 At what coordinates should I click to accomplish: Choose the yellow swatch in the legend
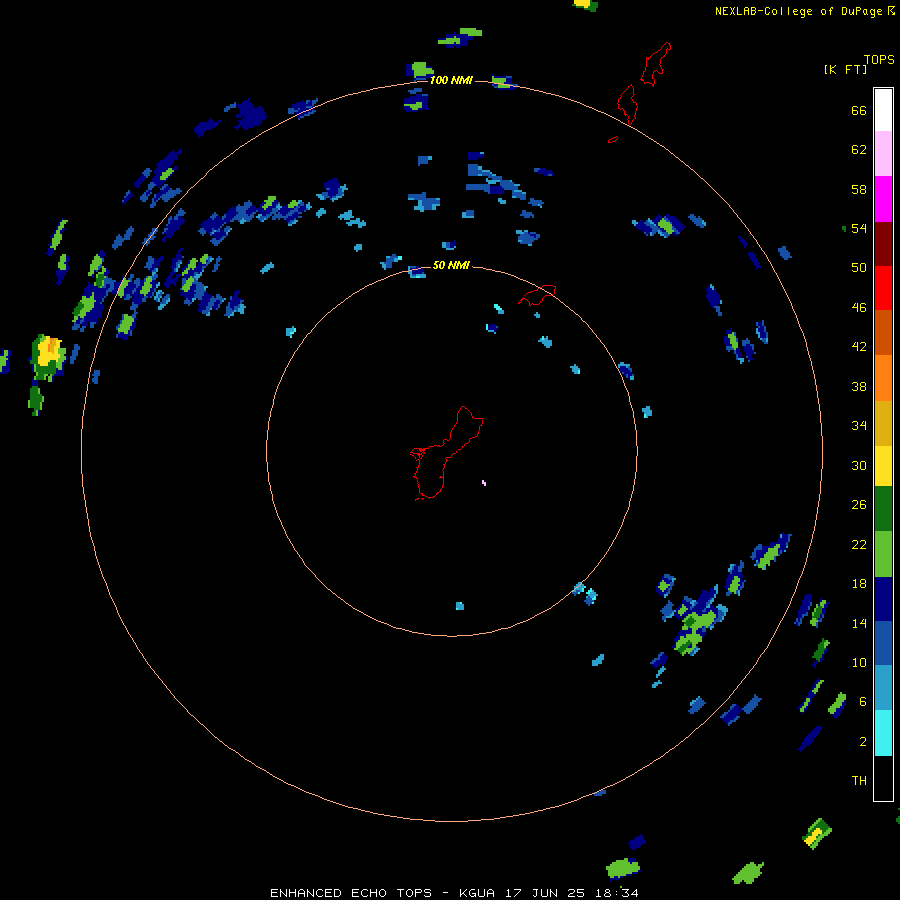[883, 466]
